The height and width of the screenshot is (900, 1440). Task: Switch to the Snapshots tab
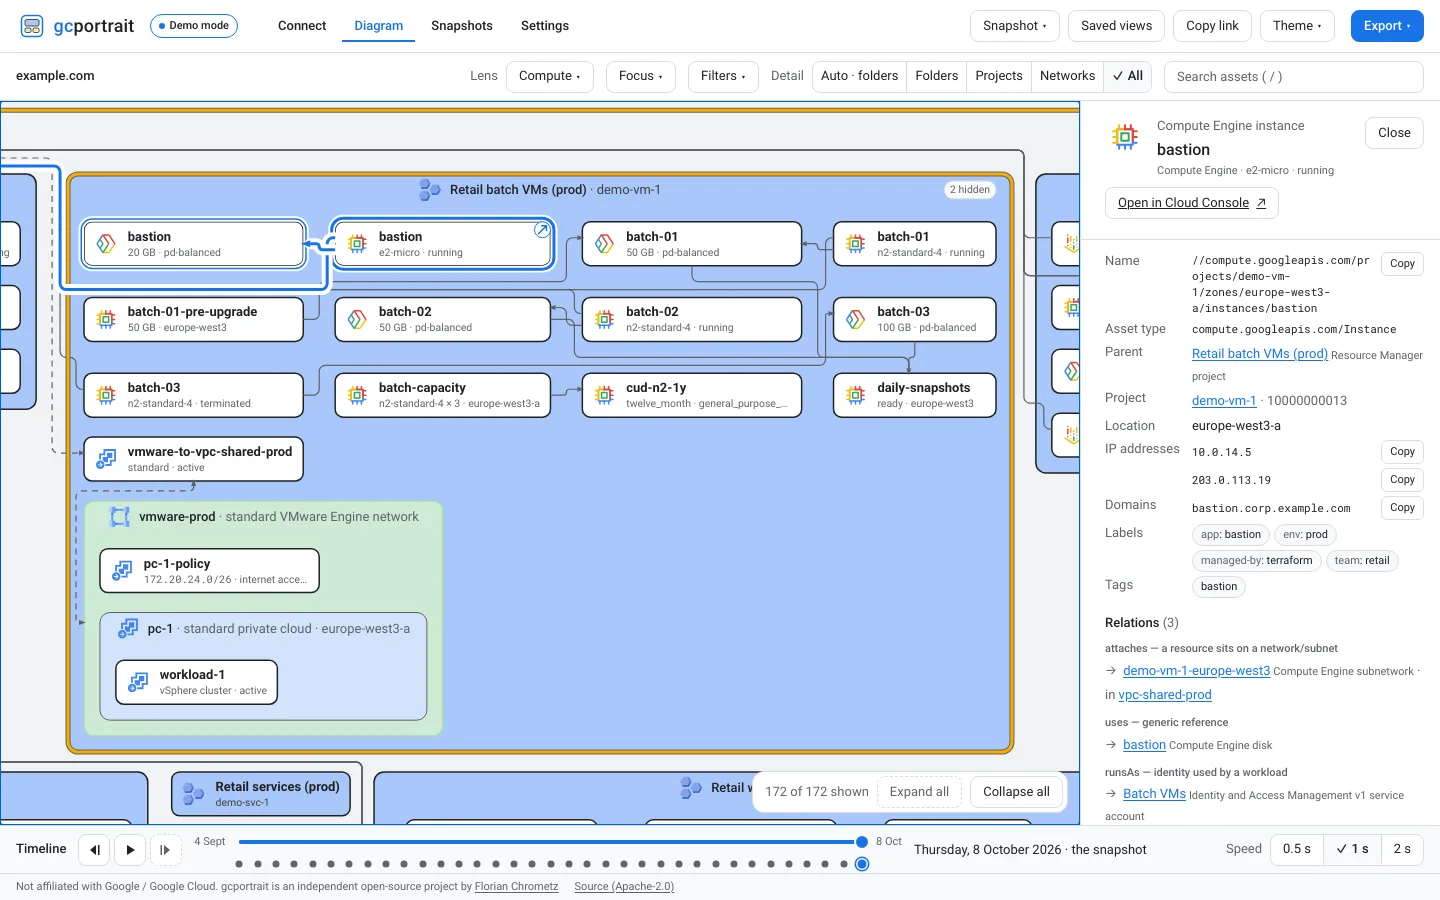[462, 26]
